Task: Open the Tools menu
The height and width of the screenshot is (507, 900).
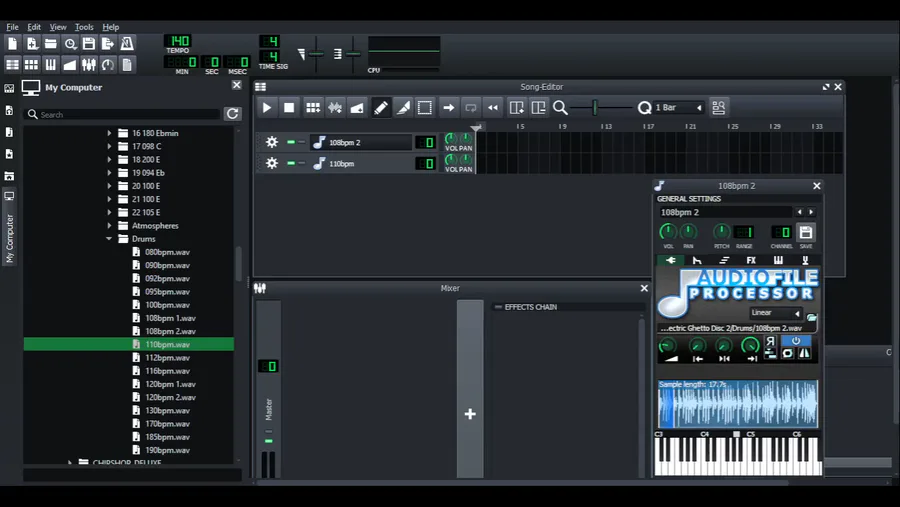Action: [84, 27]
